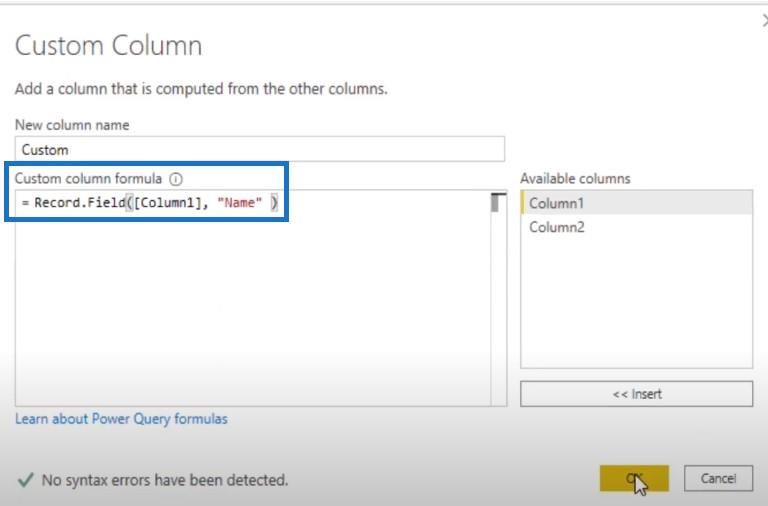Click the "No syntax errors have been detected." message
Screen dimensions: 768x506
[x=165, y=480]
